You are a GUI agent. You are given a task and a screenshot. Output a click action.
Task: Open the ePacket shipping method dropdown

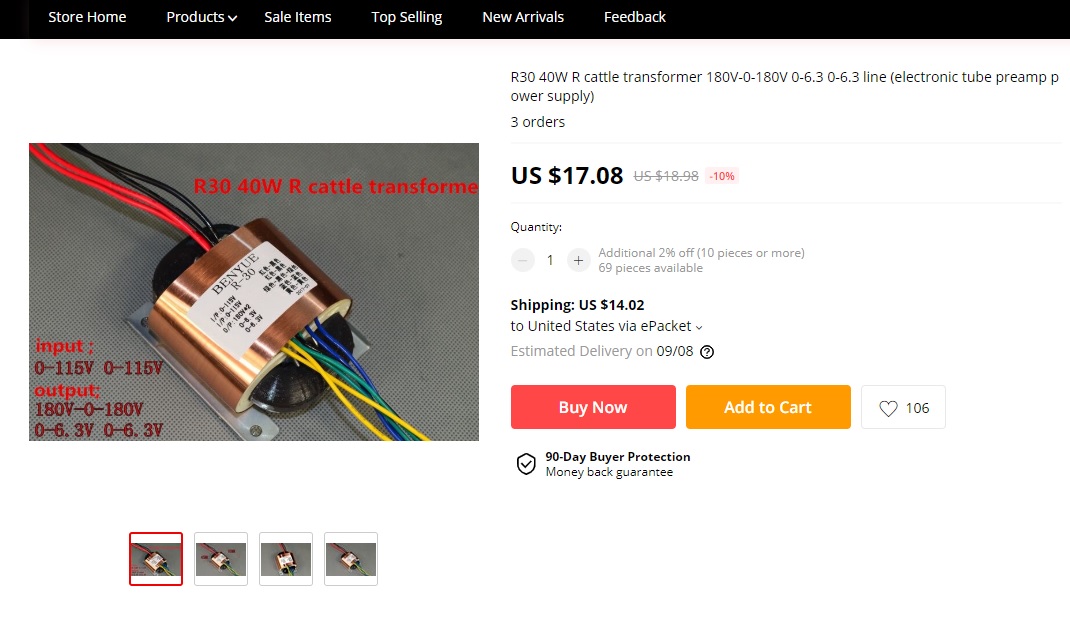[606, 326]
